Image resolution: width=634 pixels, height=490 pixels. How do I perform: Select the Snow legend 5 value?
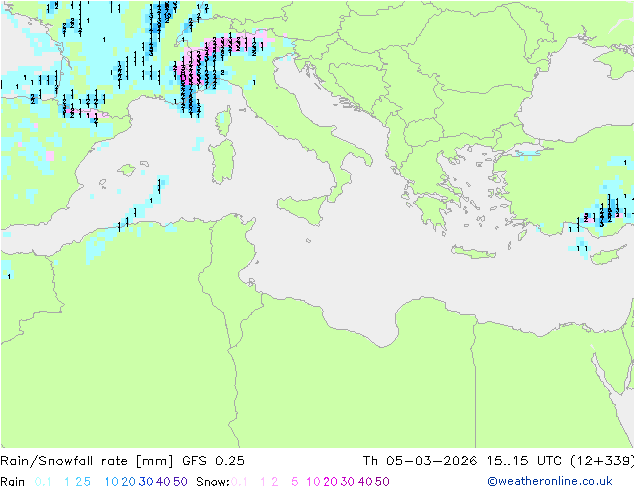click(x=295, y=482)
